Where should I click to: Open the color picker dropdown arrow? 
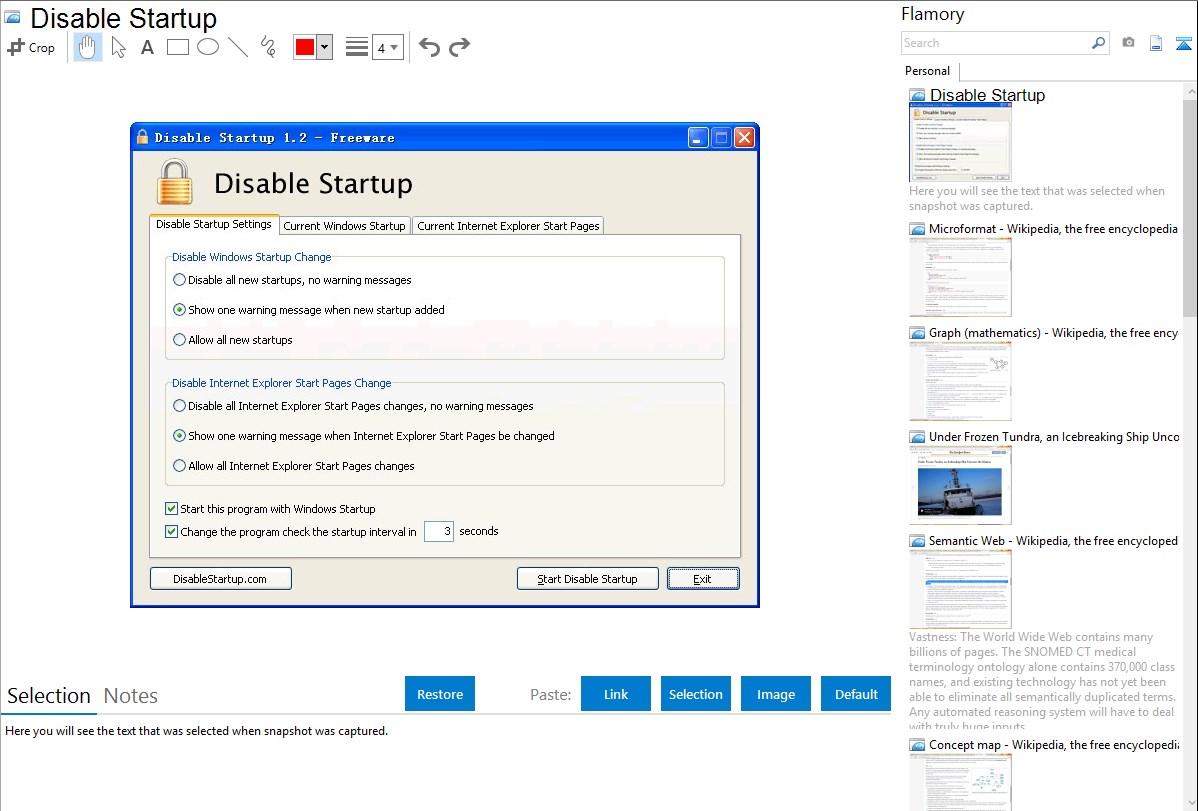[324, 47]
